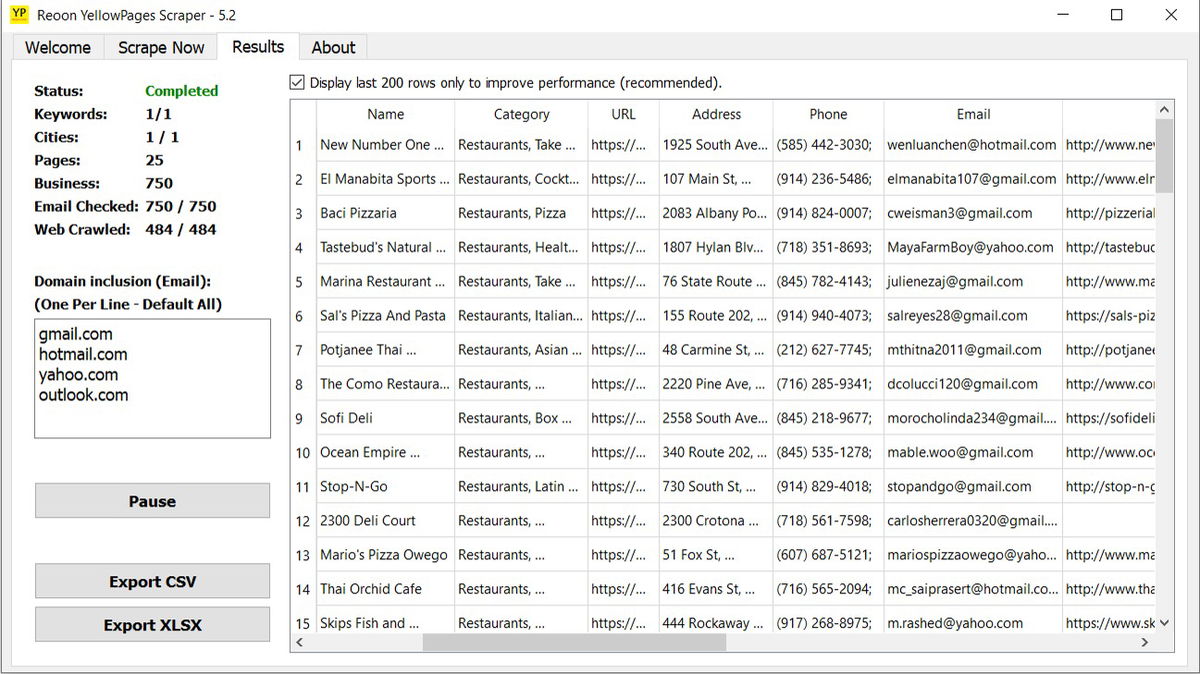Toggle the 'Display last 200 rows only' checkbox
The height and width of the screenshot is (674, 1200).
coord(296,82)
